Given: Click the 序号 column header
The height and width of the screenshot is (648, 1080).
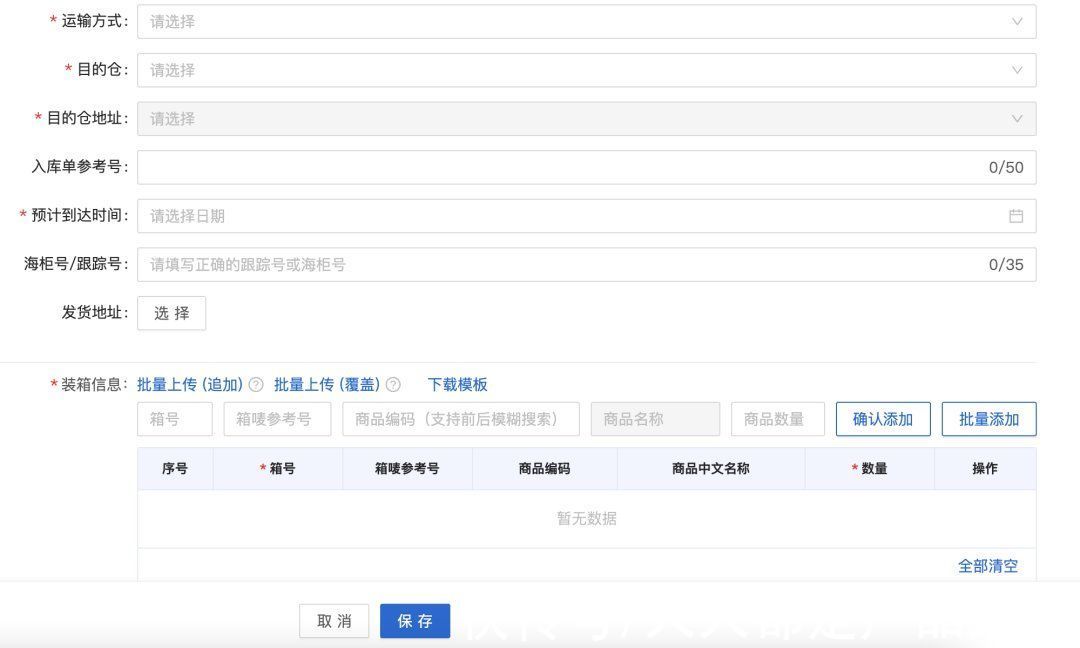Looking at the screenshot, I should point(175,468).
